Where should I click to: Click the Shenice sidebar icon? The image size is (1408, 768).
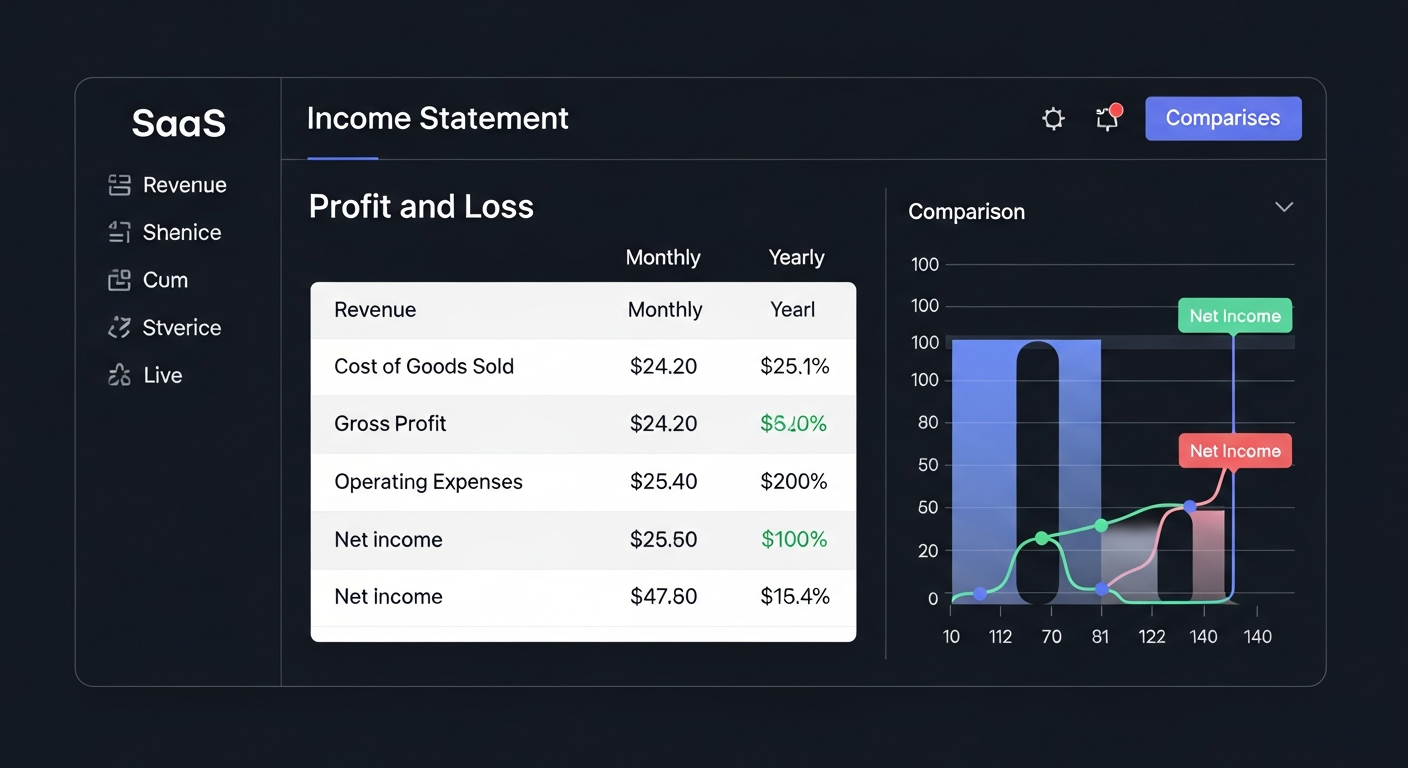tap(119, 232)
